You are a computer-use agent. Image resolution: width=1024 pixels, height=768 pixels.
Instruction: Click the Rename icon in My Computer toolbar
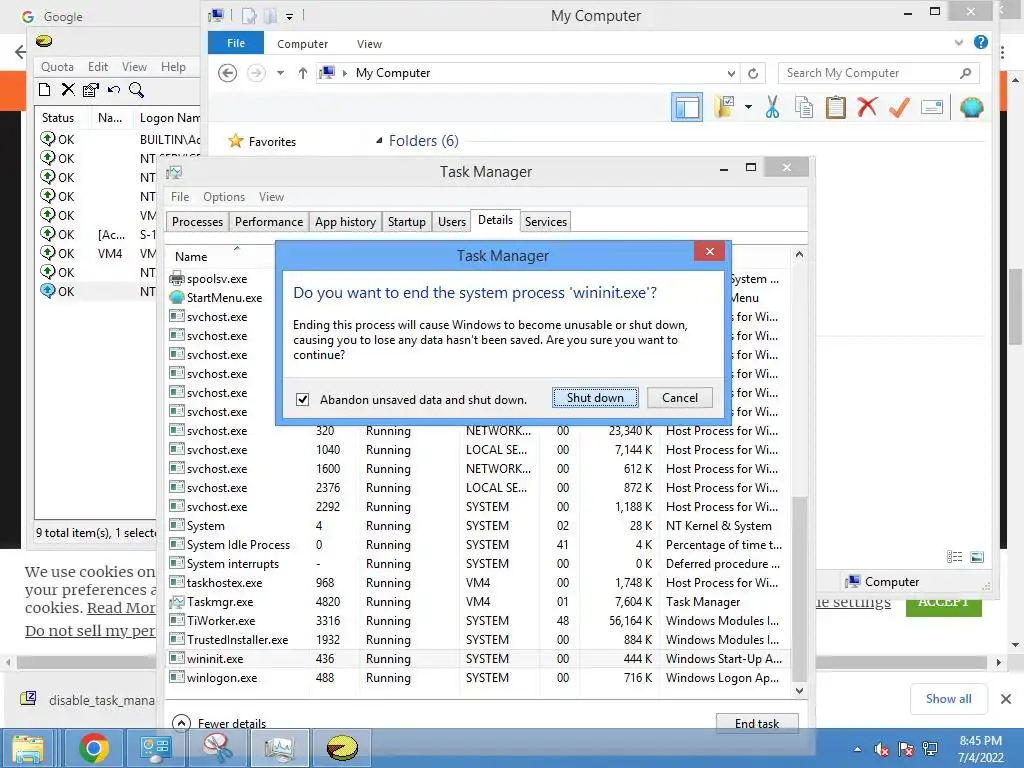pos(932,107)
